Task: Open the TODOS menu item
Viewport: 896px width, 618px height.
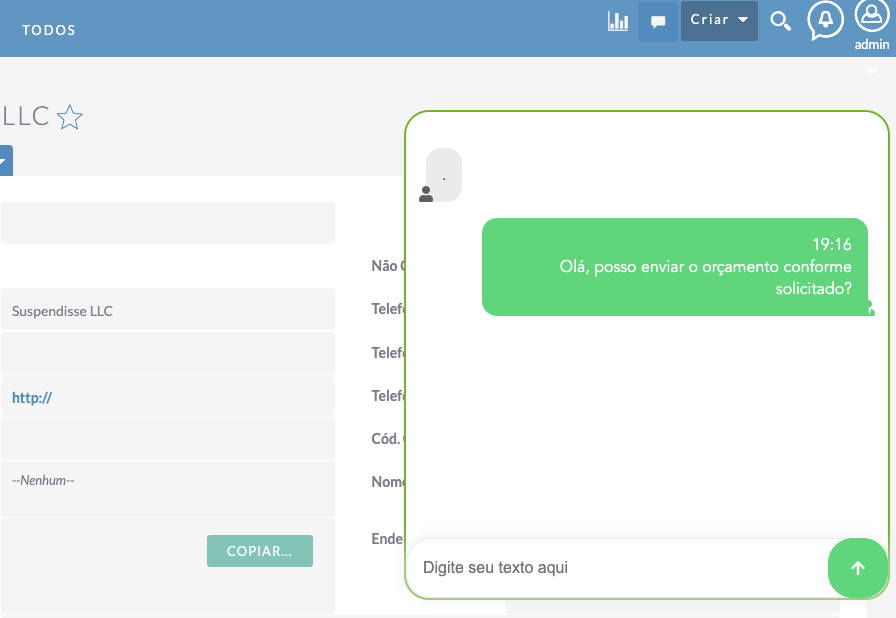Action: tap(49, 30)
